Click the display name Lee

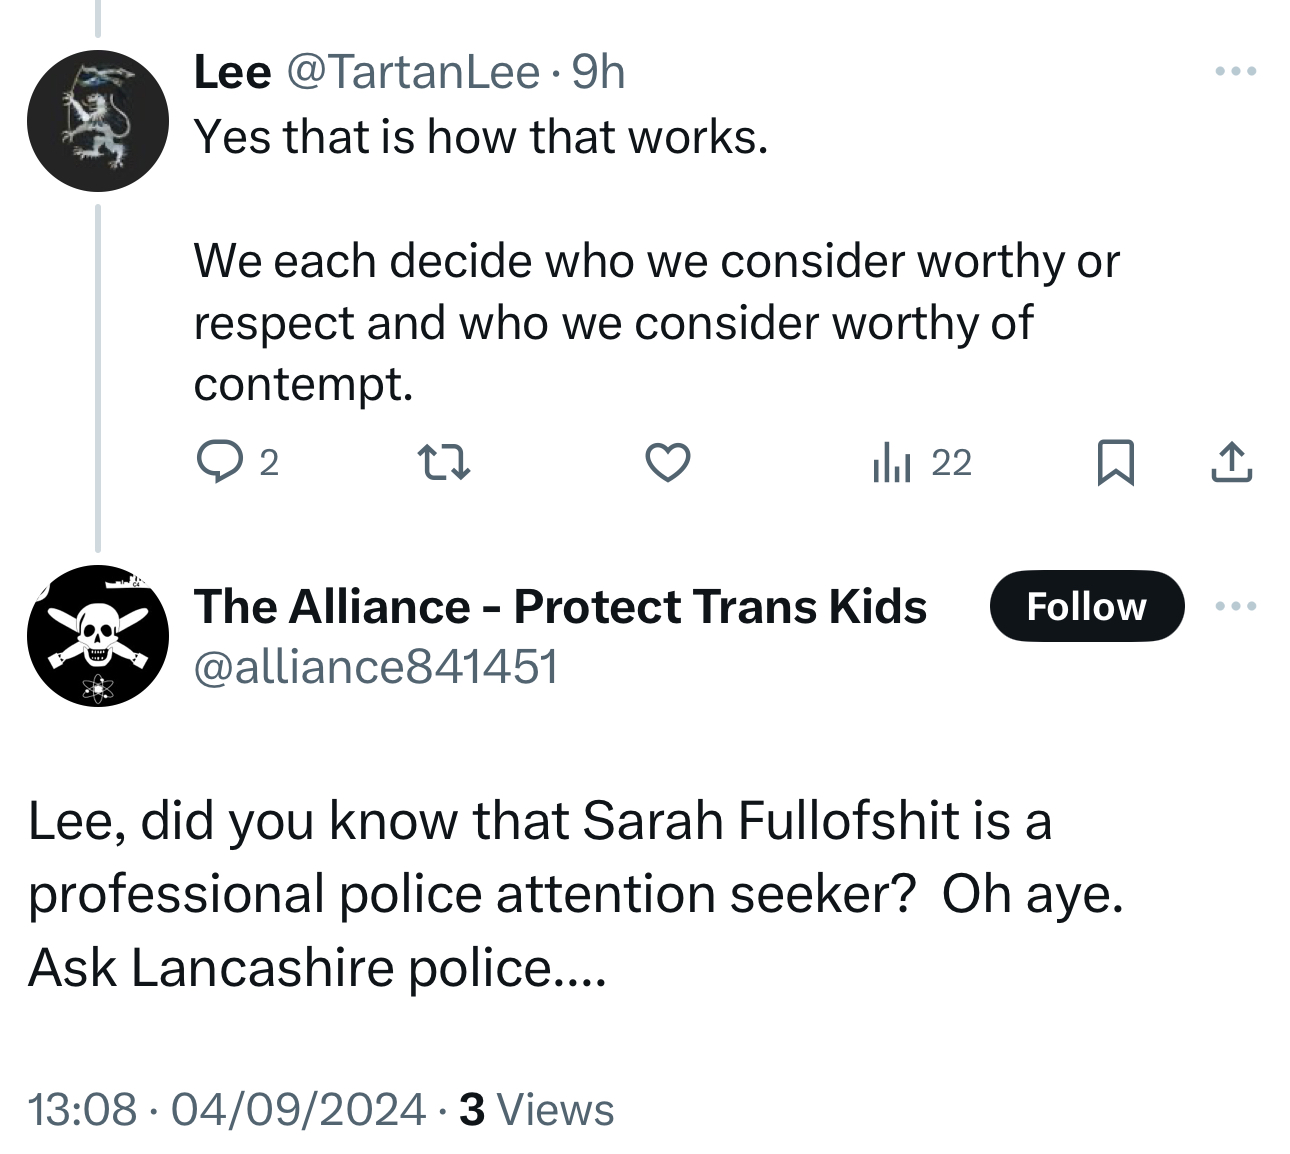(x=232, y=72)
